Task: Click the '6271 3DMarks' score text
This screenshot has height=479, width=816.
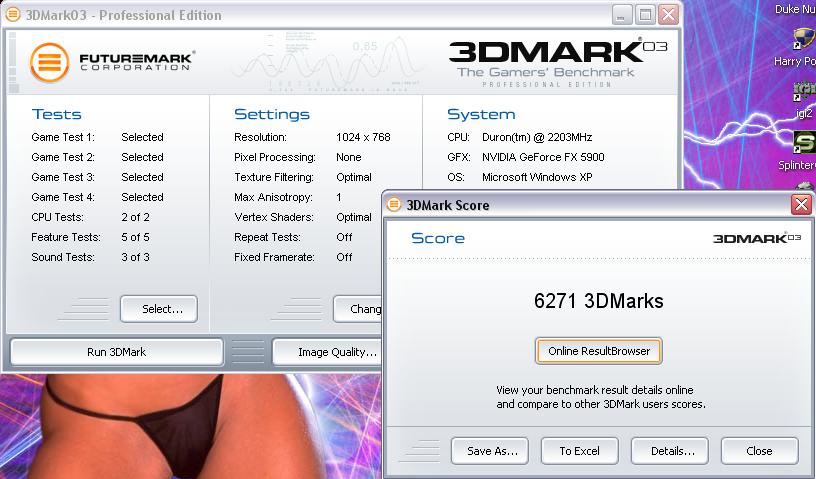Action: [x=598, y=301]
